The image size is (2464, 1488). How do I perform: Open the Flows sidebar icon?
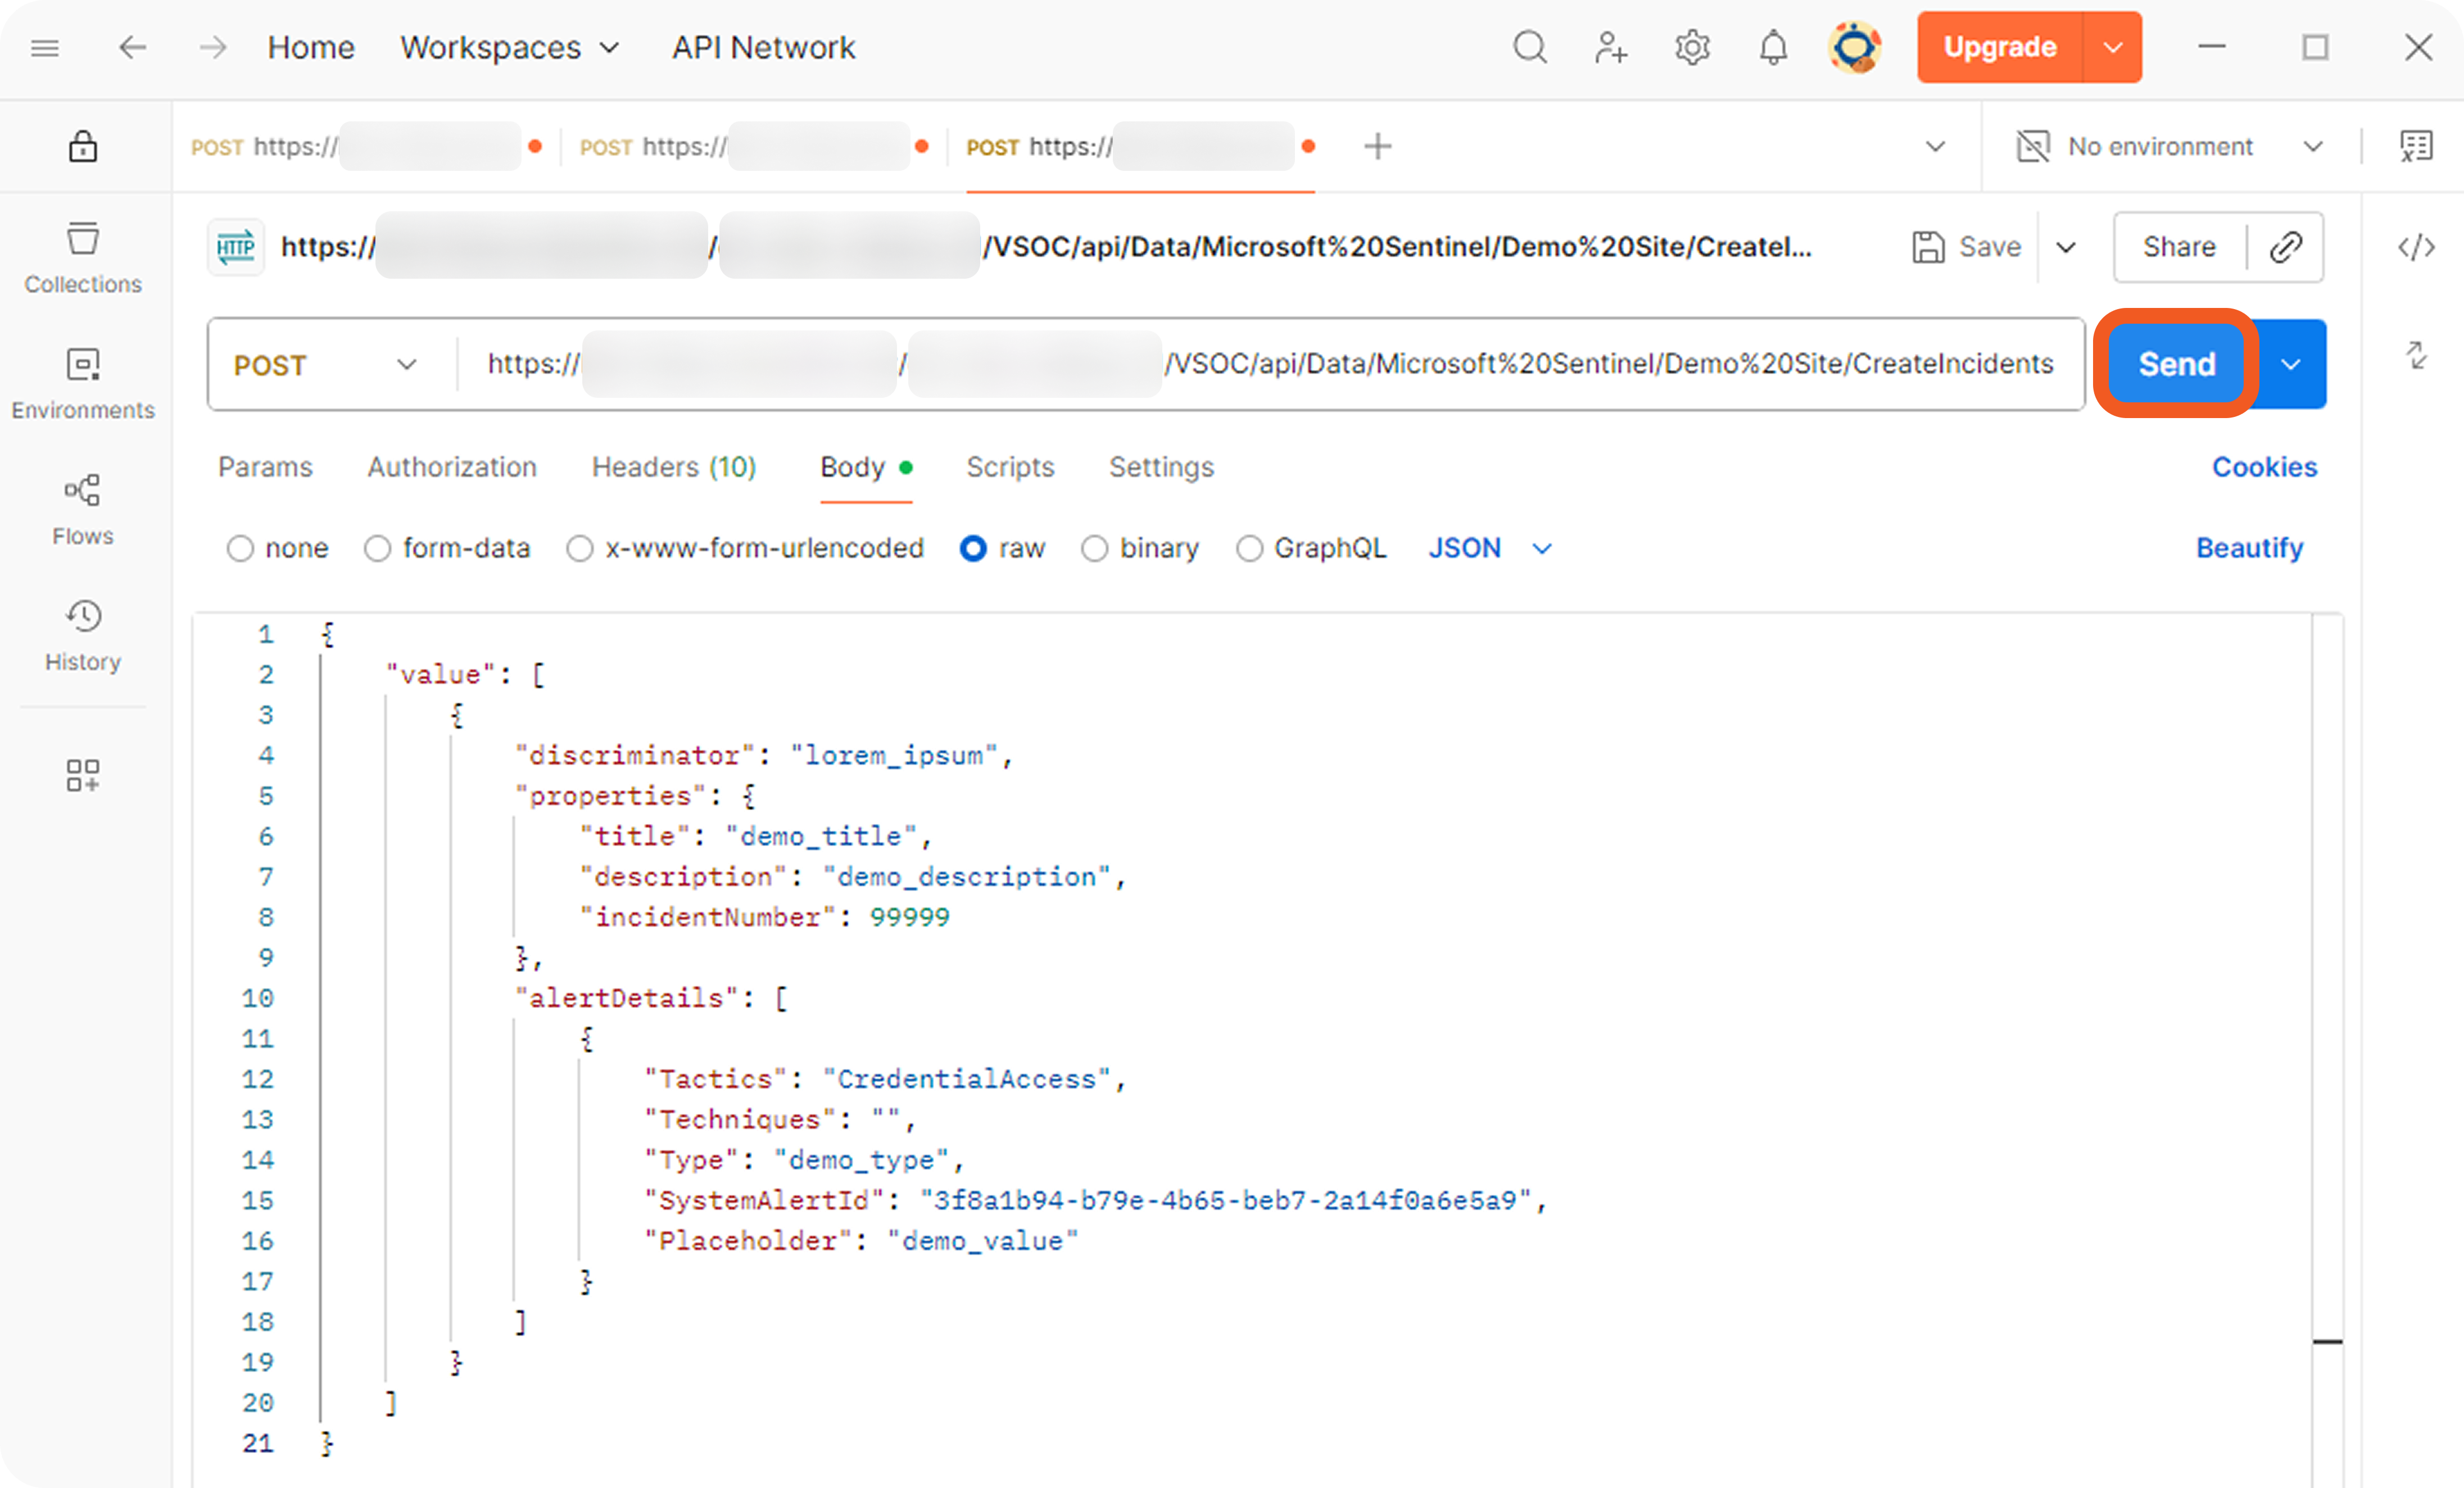(83, 509)
